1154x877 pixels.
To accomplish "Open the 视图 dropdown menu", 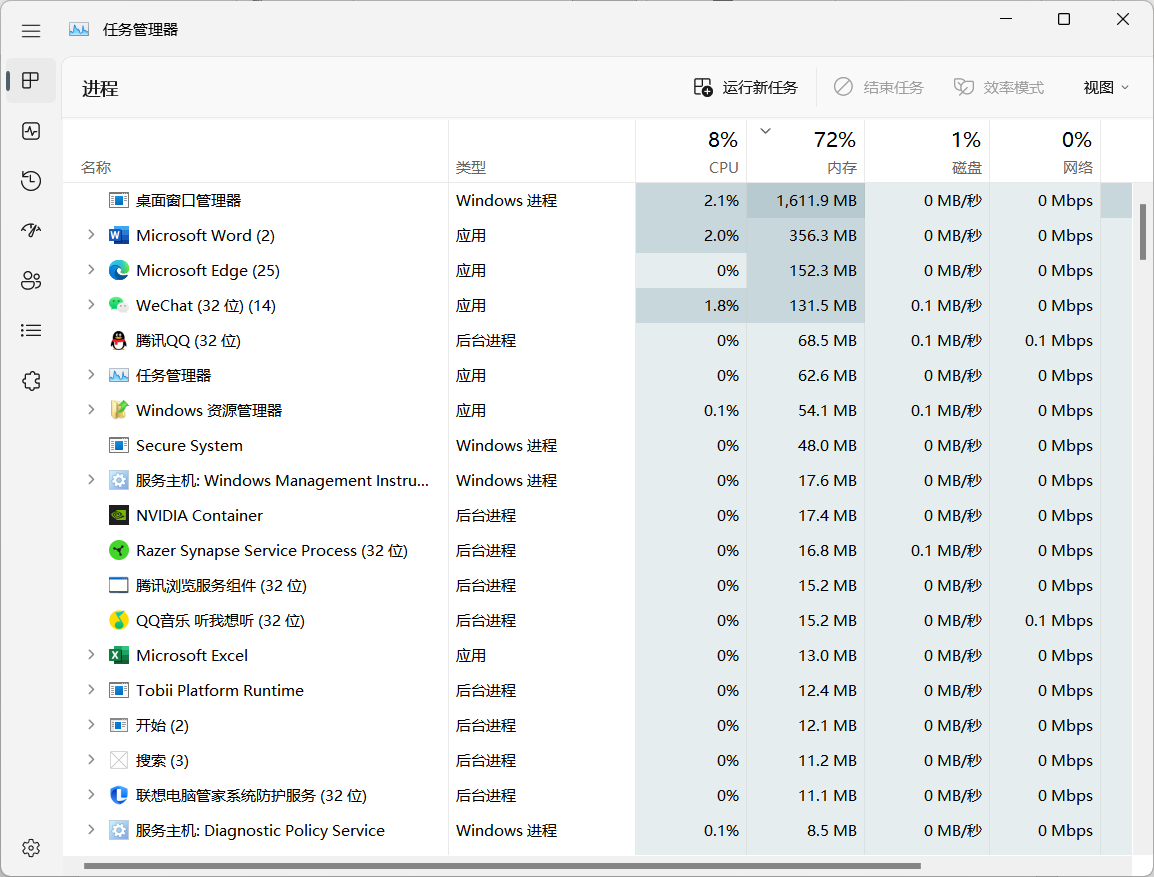I will (1105, 88).
